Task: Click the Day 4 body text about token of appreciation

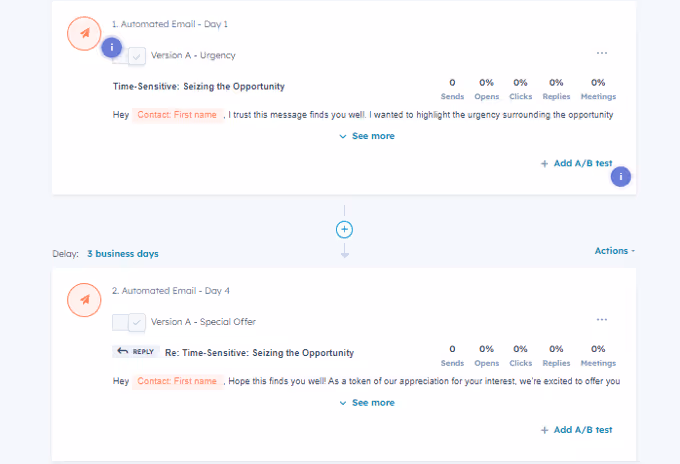Action: 424,381
